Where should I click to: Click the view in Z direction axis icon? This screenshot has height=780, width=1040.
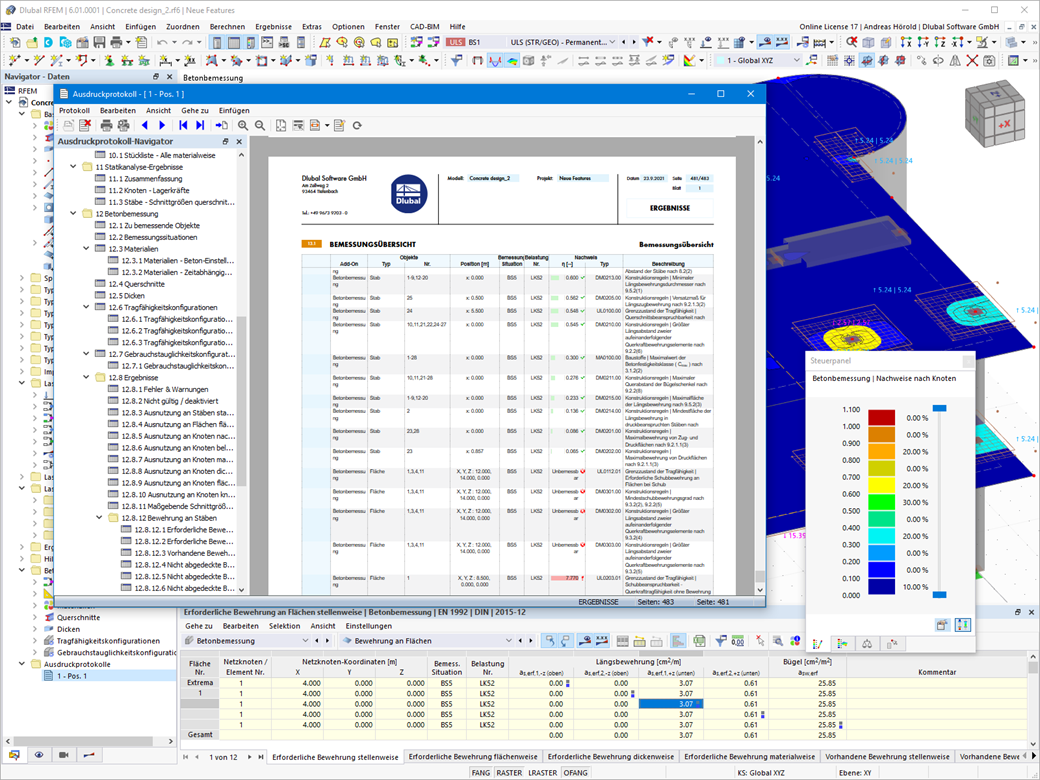point(940,42)
